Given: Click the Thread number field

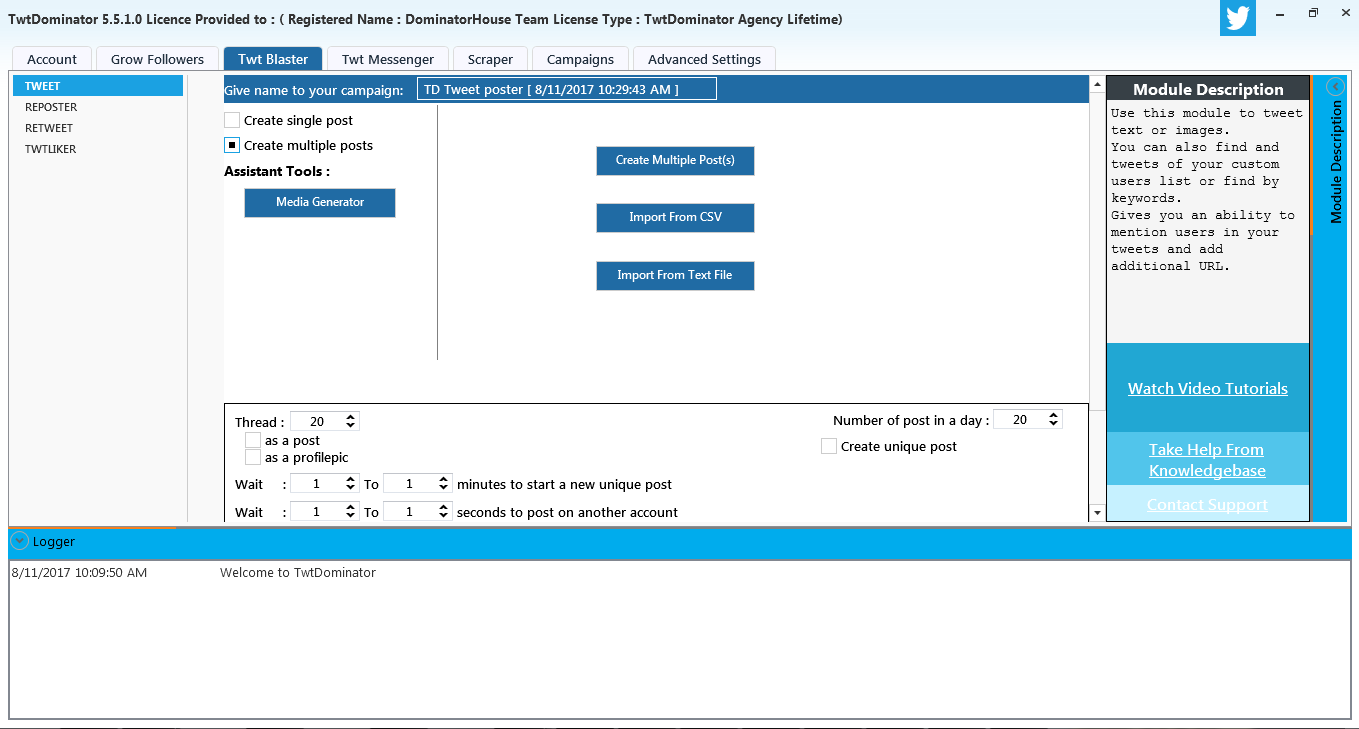Looking at the screenshot, I should (x=318, y=421).
